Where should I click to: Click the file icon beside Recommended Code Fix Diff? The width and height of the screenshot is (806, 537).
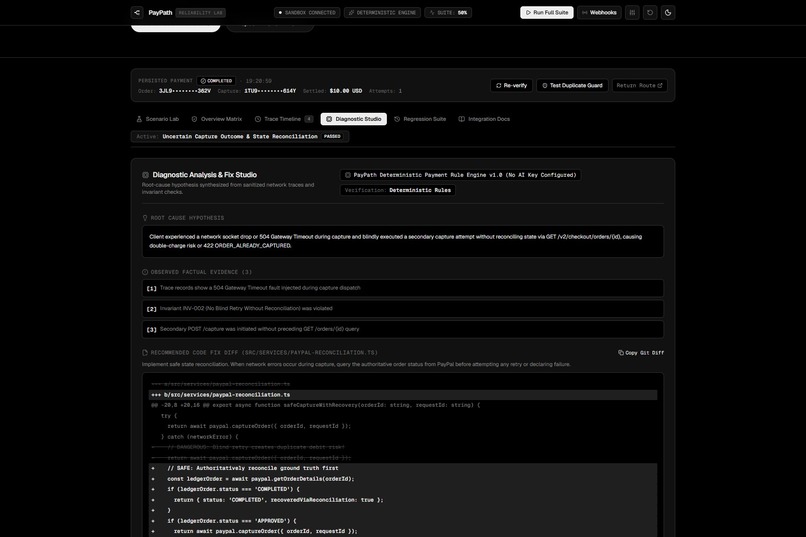tap(145, 353)
